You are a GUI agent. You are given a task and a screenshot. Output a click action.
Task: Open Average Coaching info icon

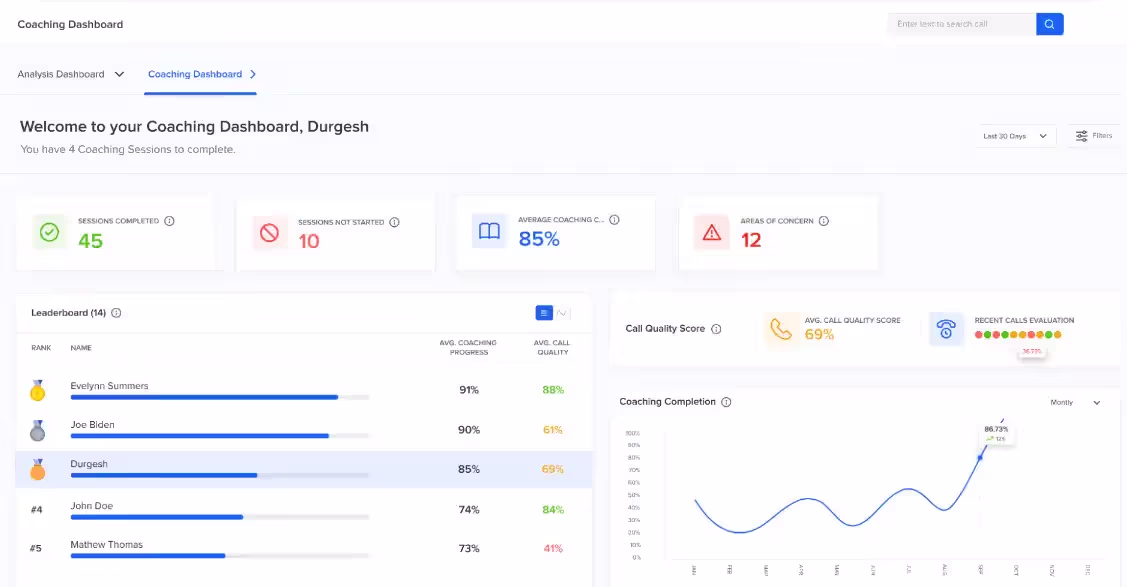tap(615, 220)
